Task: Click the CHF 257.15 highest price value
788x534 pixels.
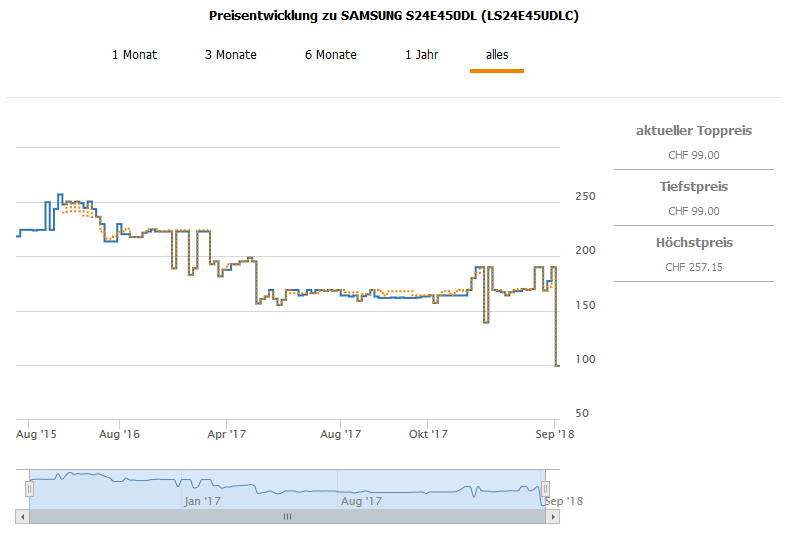Action: pyautogui.click(x=693, y=267)
